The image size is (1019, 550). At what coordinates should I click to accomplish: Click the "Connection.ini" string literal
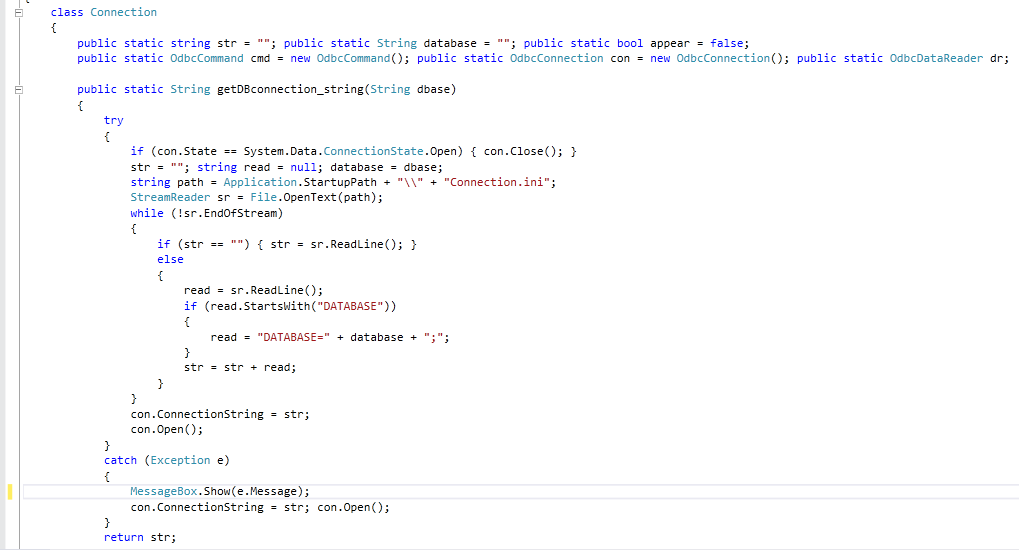click(x=497, y=183)
